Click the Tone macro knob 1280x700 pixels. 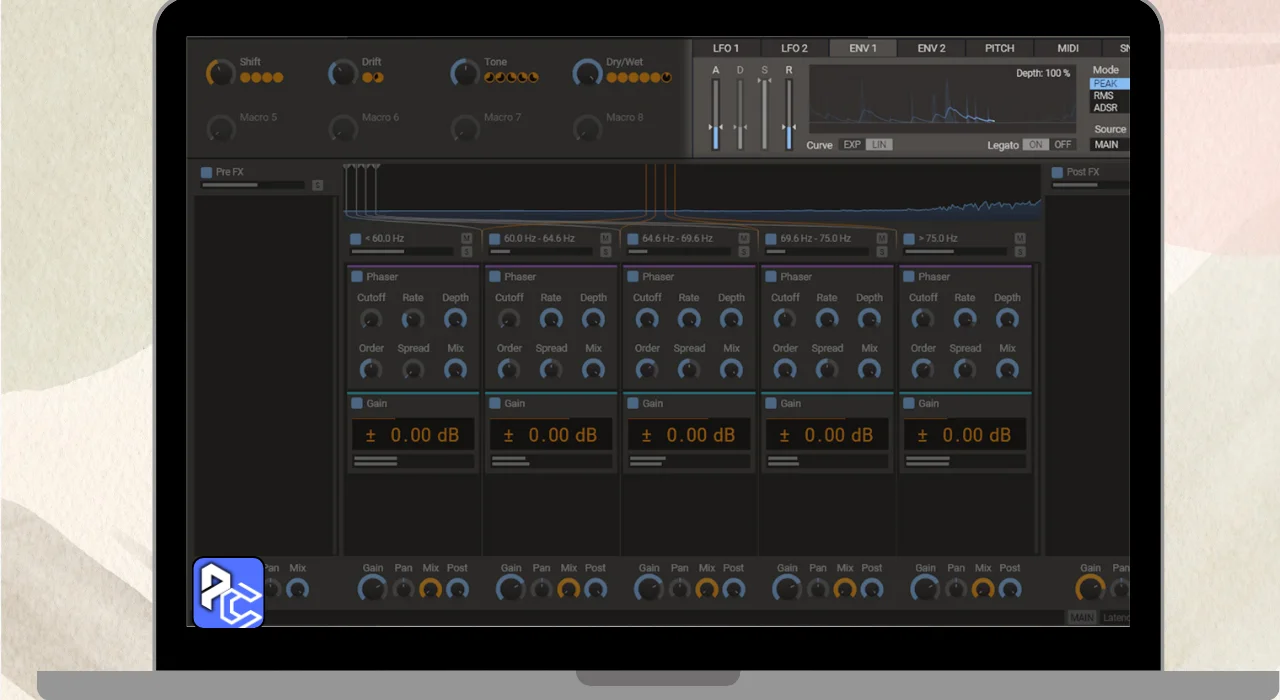coord(464,73)
